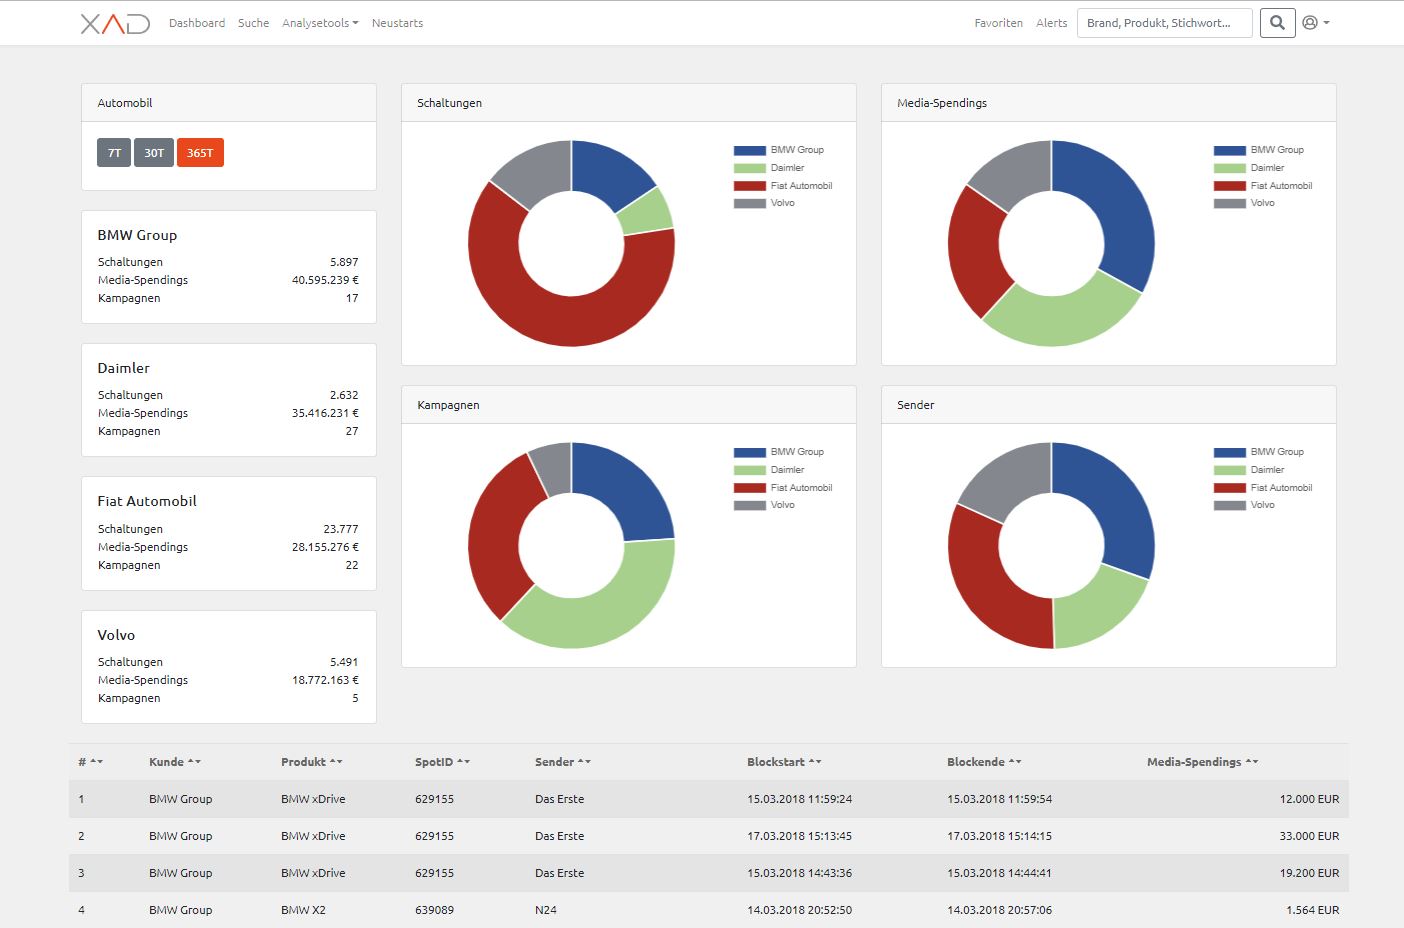Open the user account icon menu

(x=1316, y=23)
